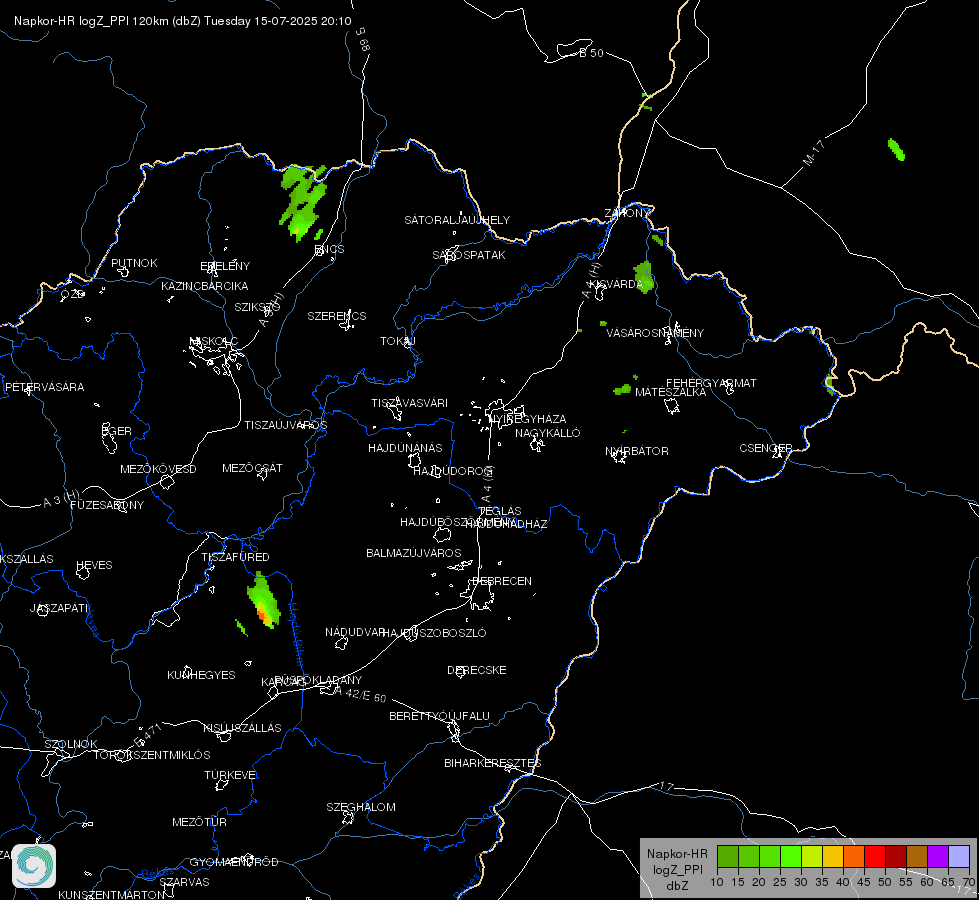Click the PÉTERVÁSÁRA label
This screenshot has width=979, height=900.
click(44, 387)
